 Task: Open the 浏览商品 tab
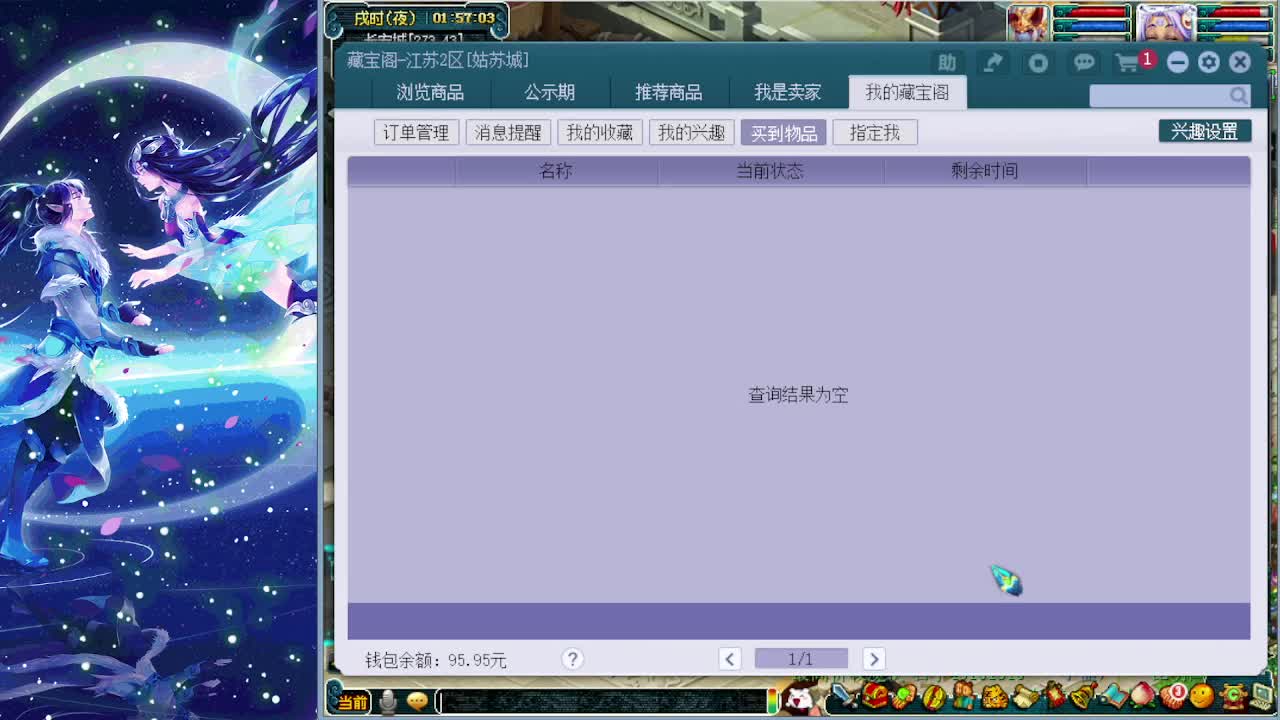point(430,92)
